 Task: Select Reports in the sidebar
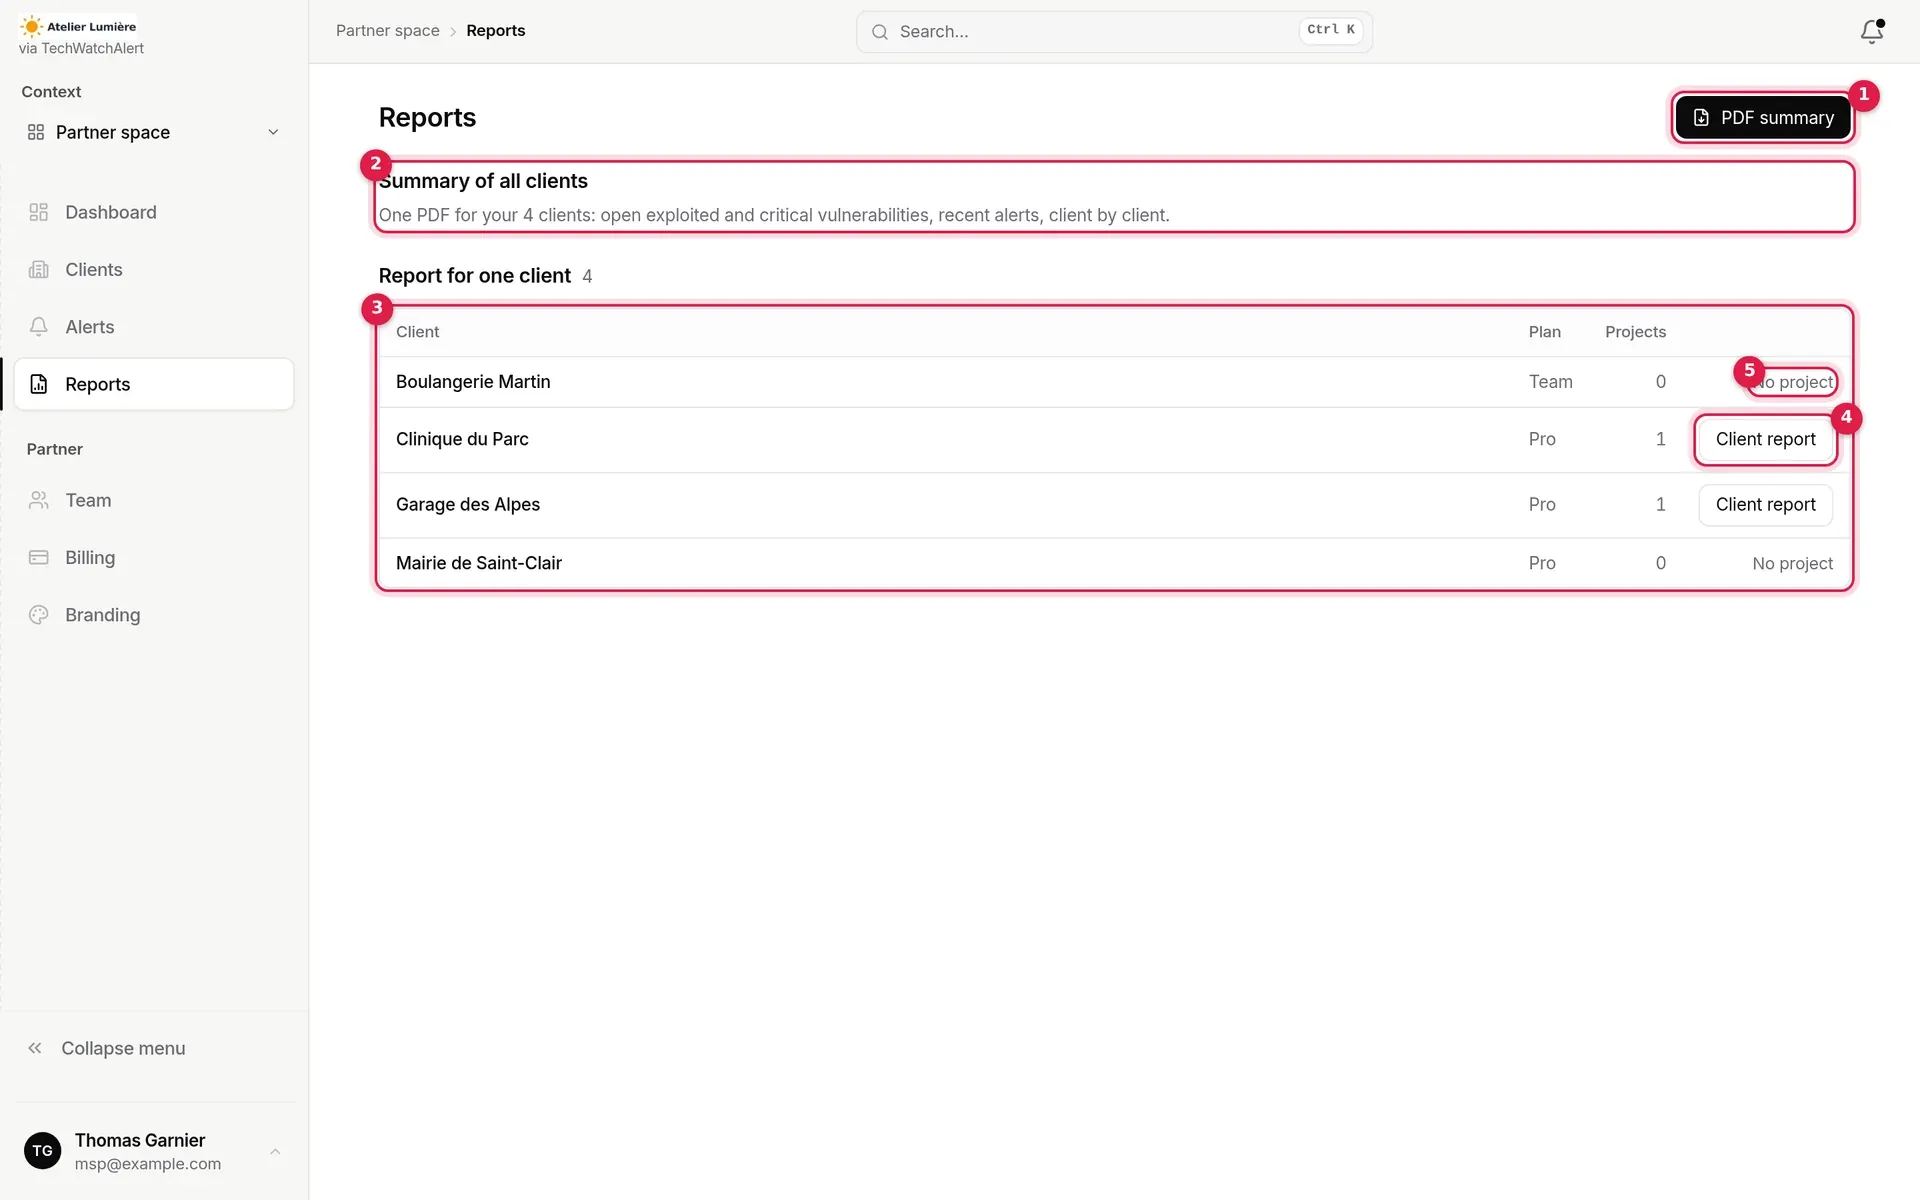coord(154,384)
